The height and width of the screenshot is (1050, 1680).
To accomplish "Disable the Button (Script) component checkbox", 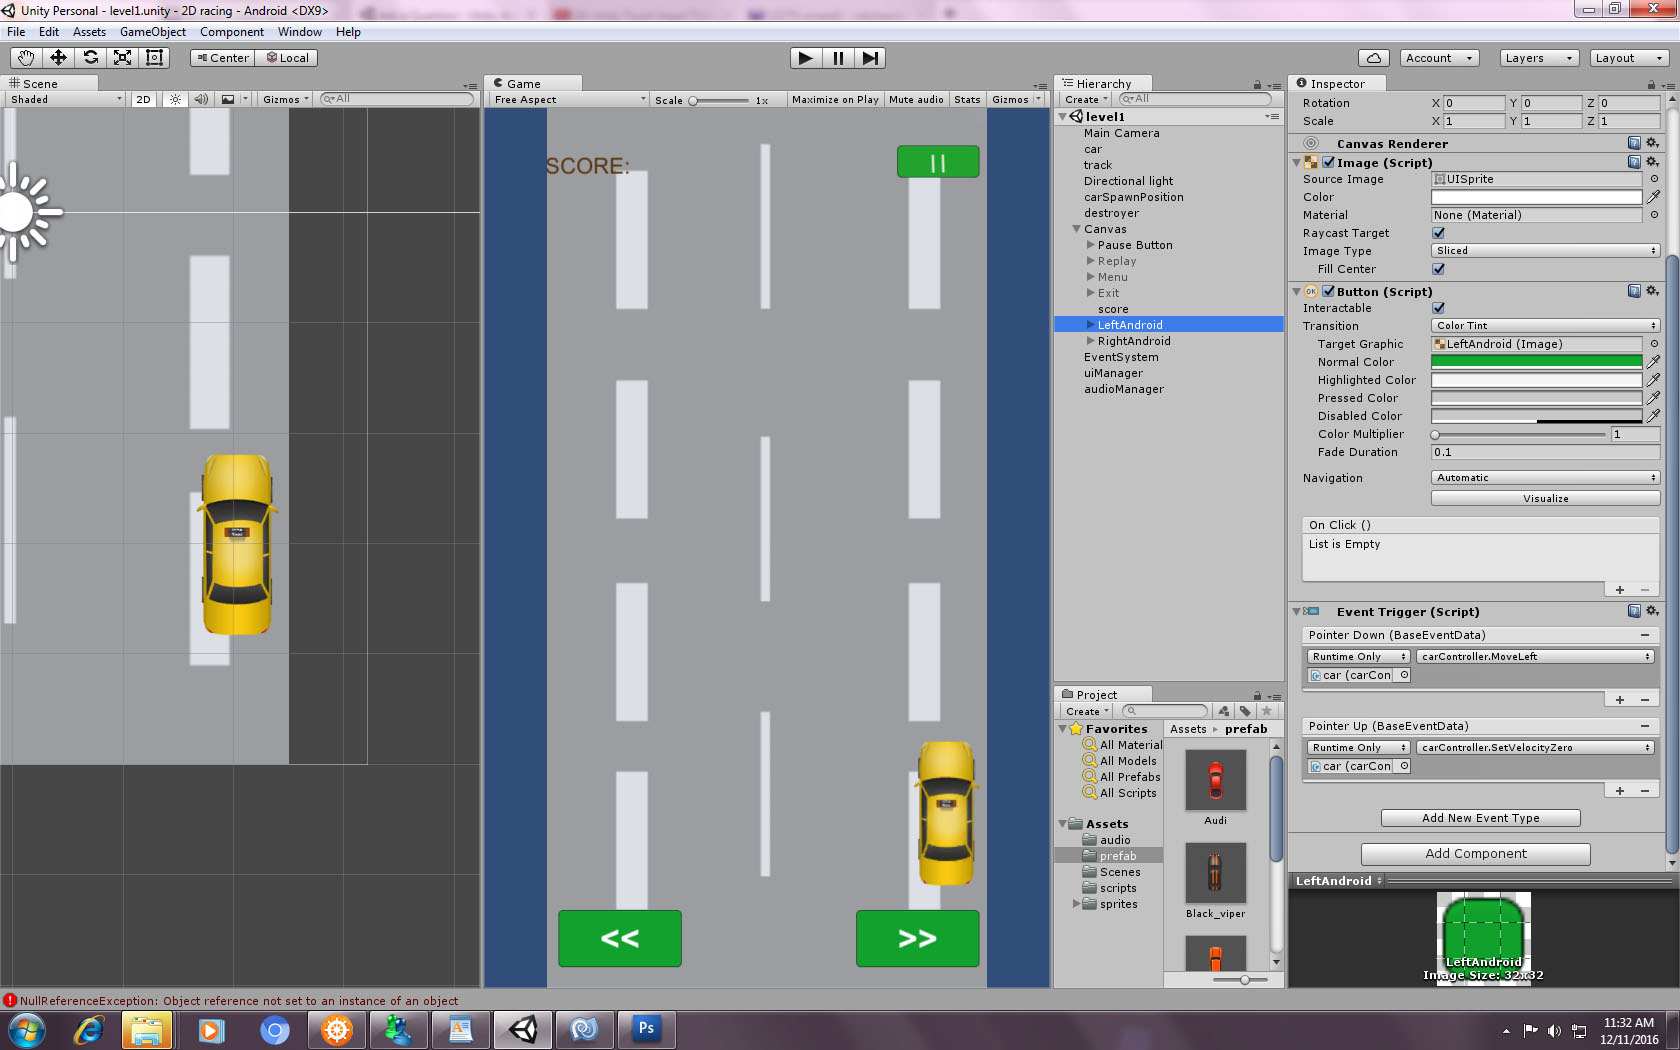I will (1329, 291).
